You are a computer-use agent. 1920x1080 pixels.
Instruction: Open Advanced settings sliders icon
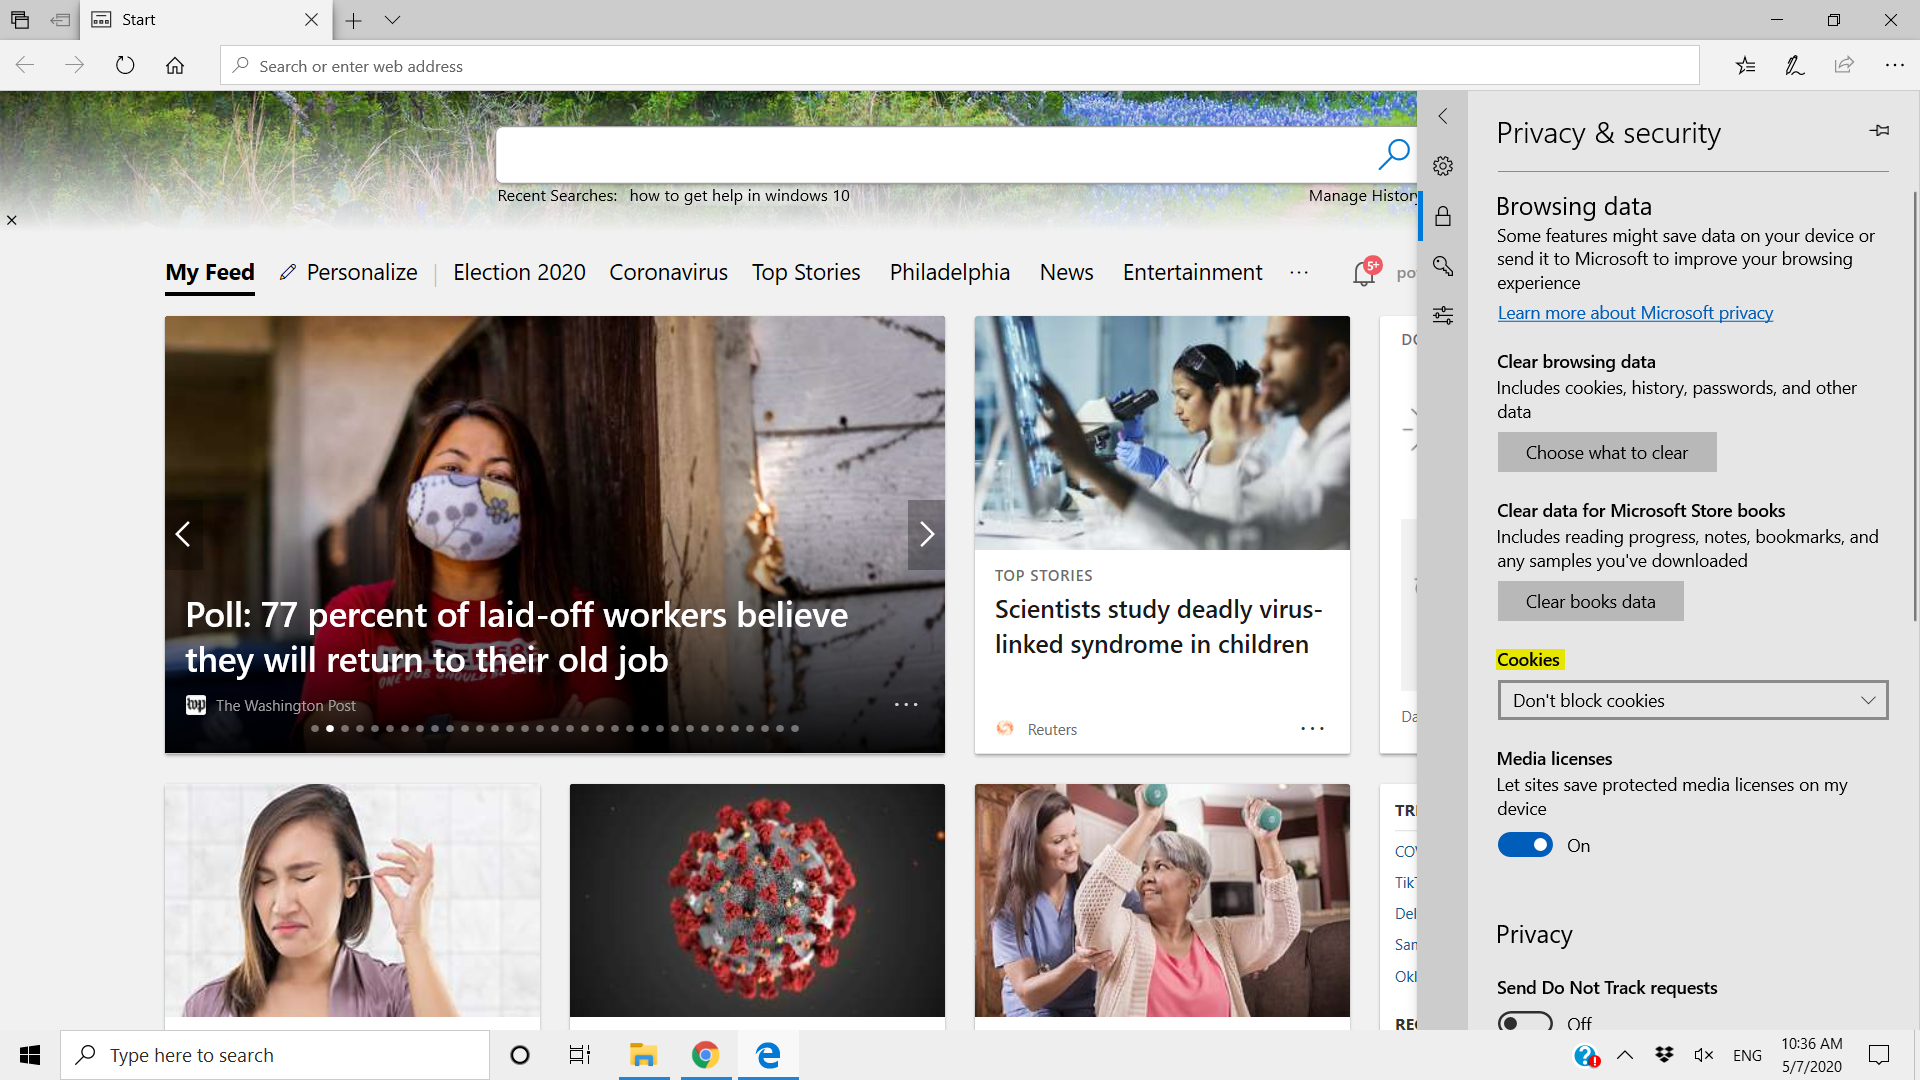click(1442, 316)
